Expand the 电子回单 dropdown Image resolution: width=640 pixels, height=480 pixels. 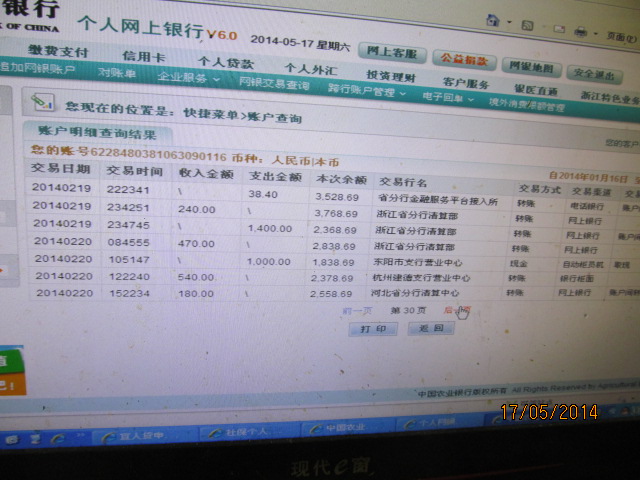click(447, 98)
